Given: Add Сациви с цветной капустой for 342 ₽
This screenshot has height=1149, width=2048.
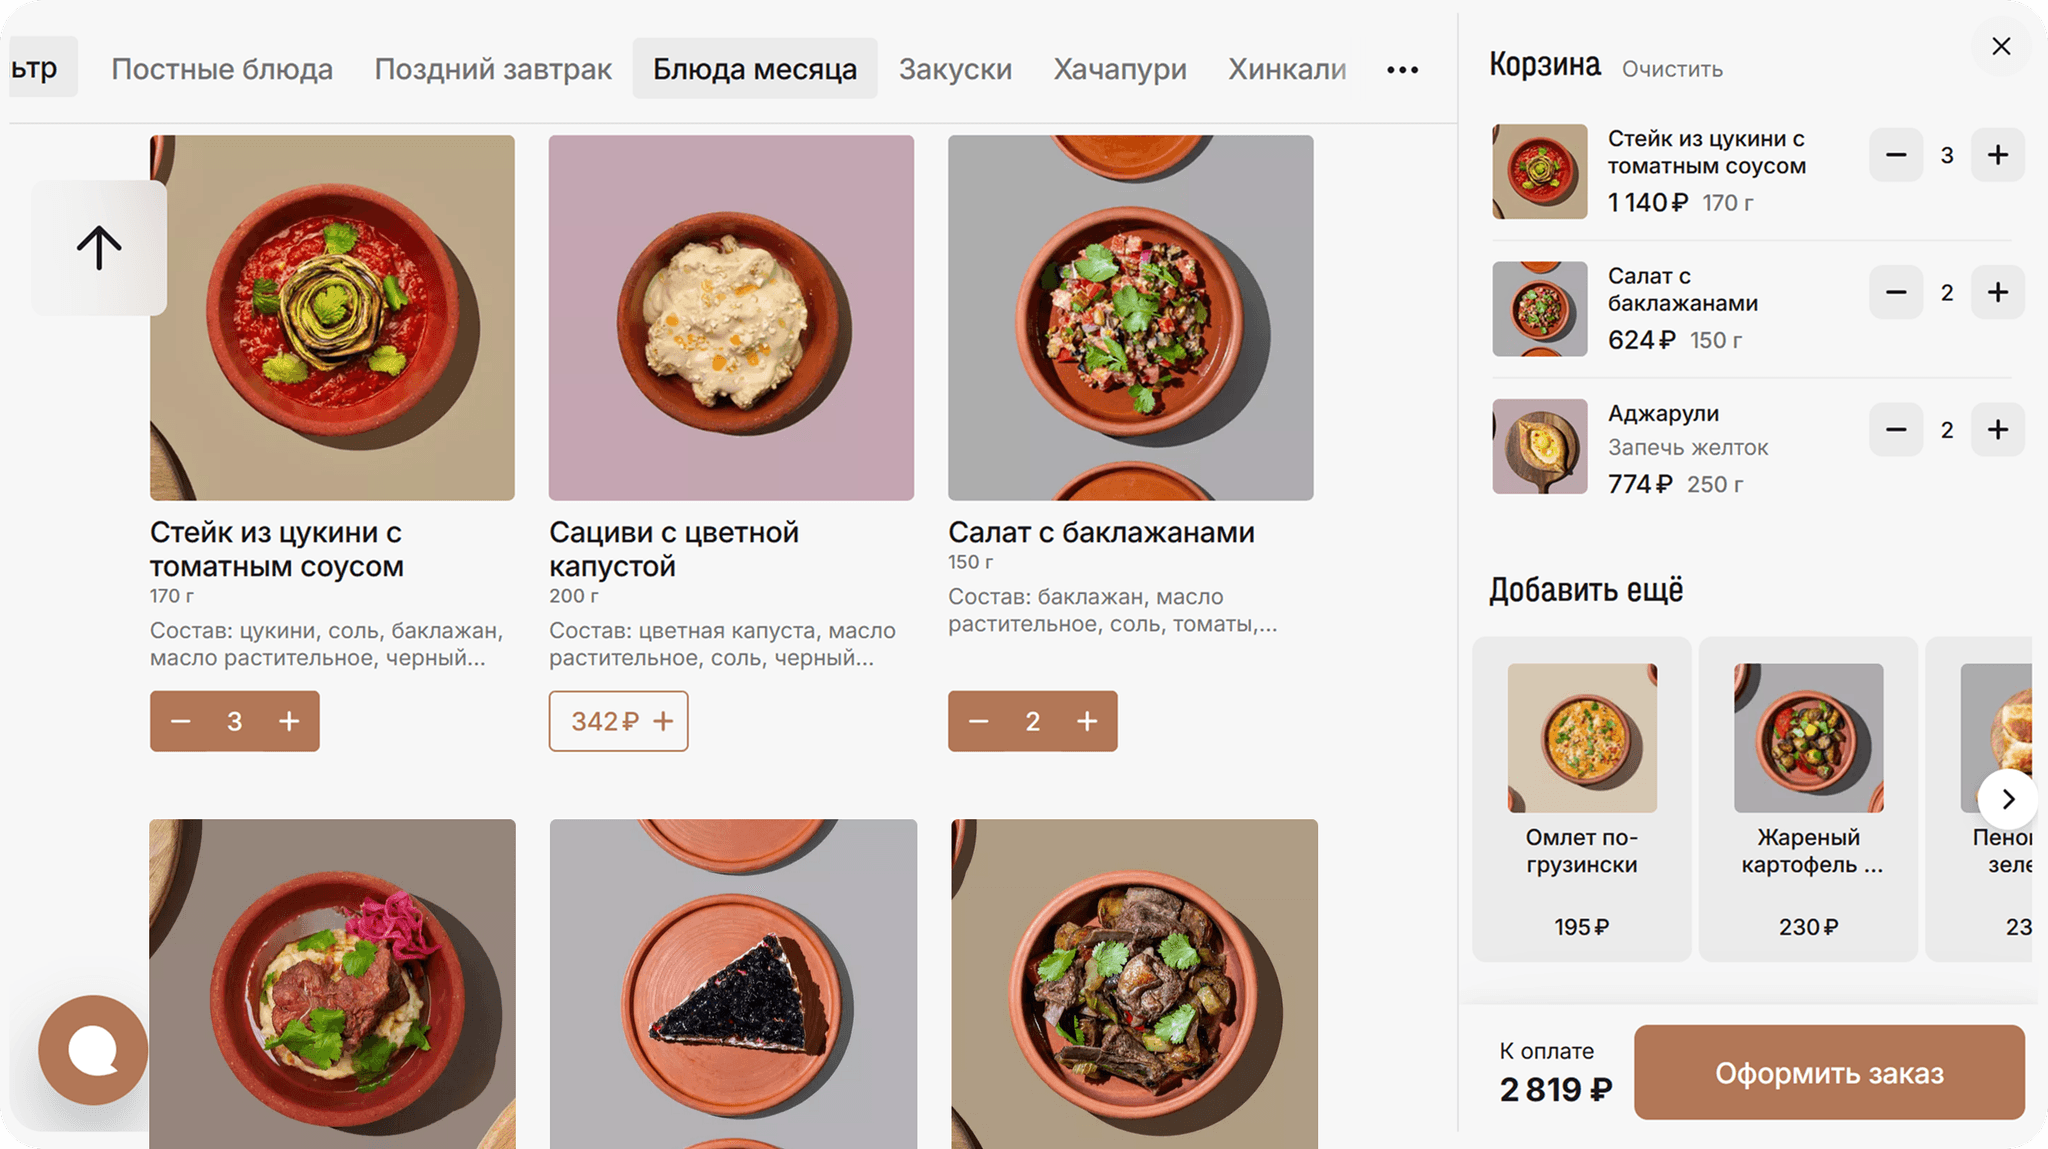Looking at the screenshot, I should pyautogui.click(x=618, y=721).
